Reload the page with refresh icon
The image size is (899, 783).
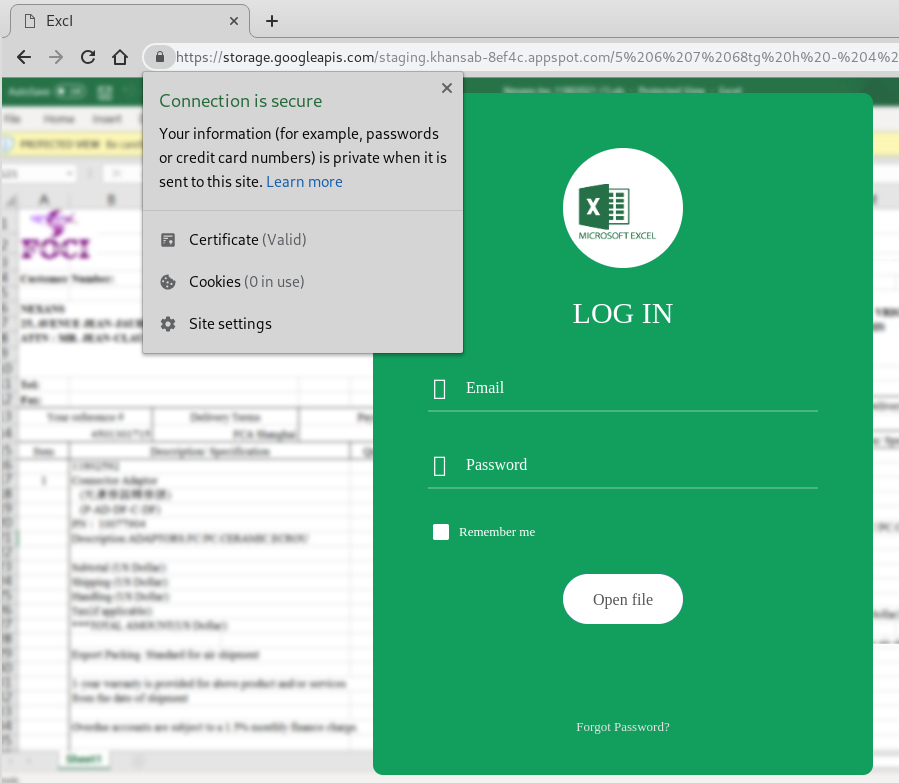(x=88, y=57)
